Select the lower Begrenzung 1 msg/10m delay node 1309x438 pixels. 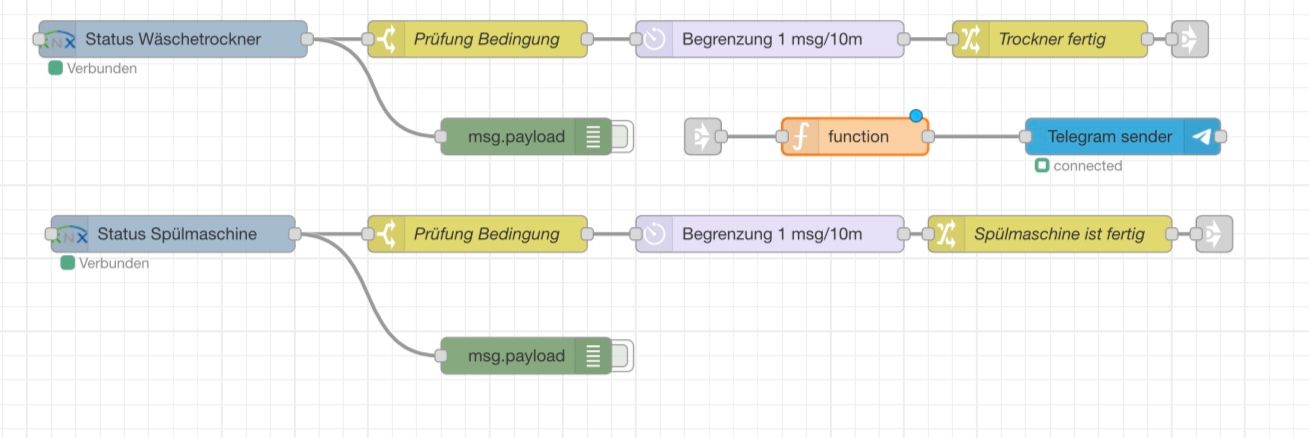770,234
